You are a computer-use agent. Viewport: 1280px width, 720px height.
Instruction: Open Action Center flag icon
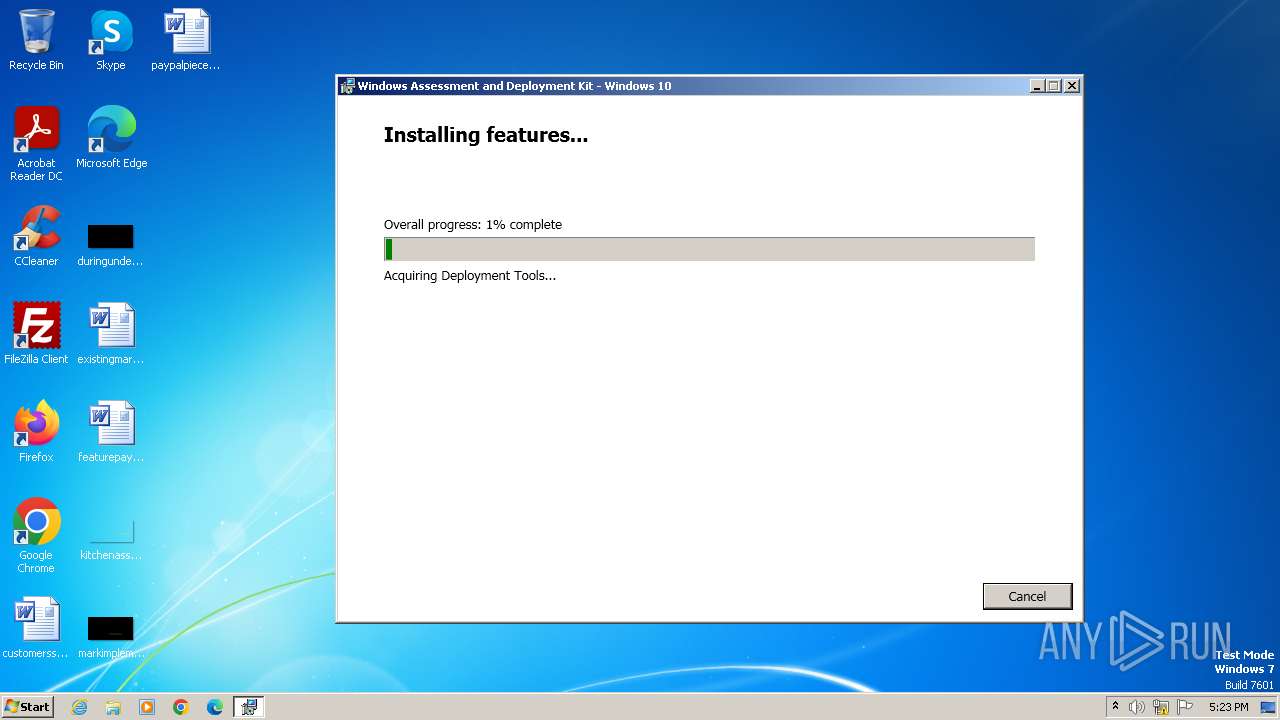coord(1185,707)
